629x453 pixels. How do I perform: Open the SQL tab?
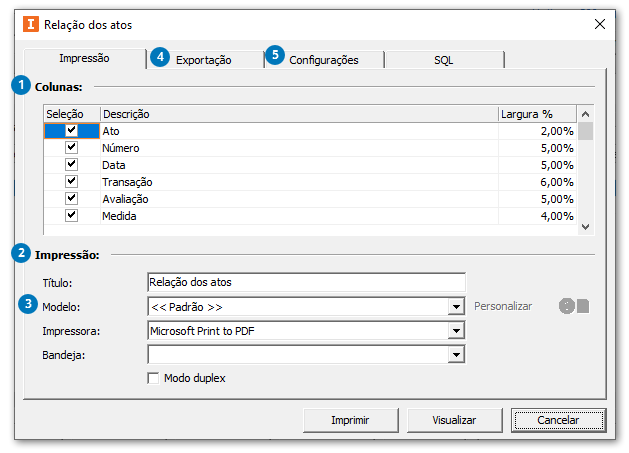443,60
